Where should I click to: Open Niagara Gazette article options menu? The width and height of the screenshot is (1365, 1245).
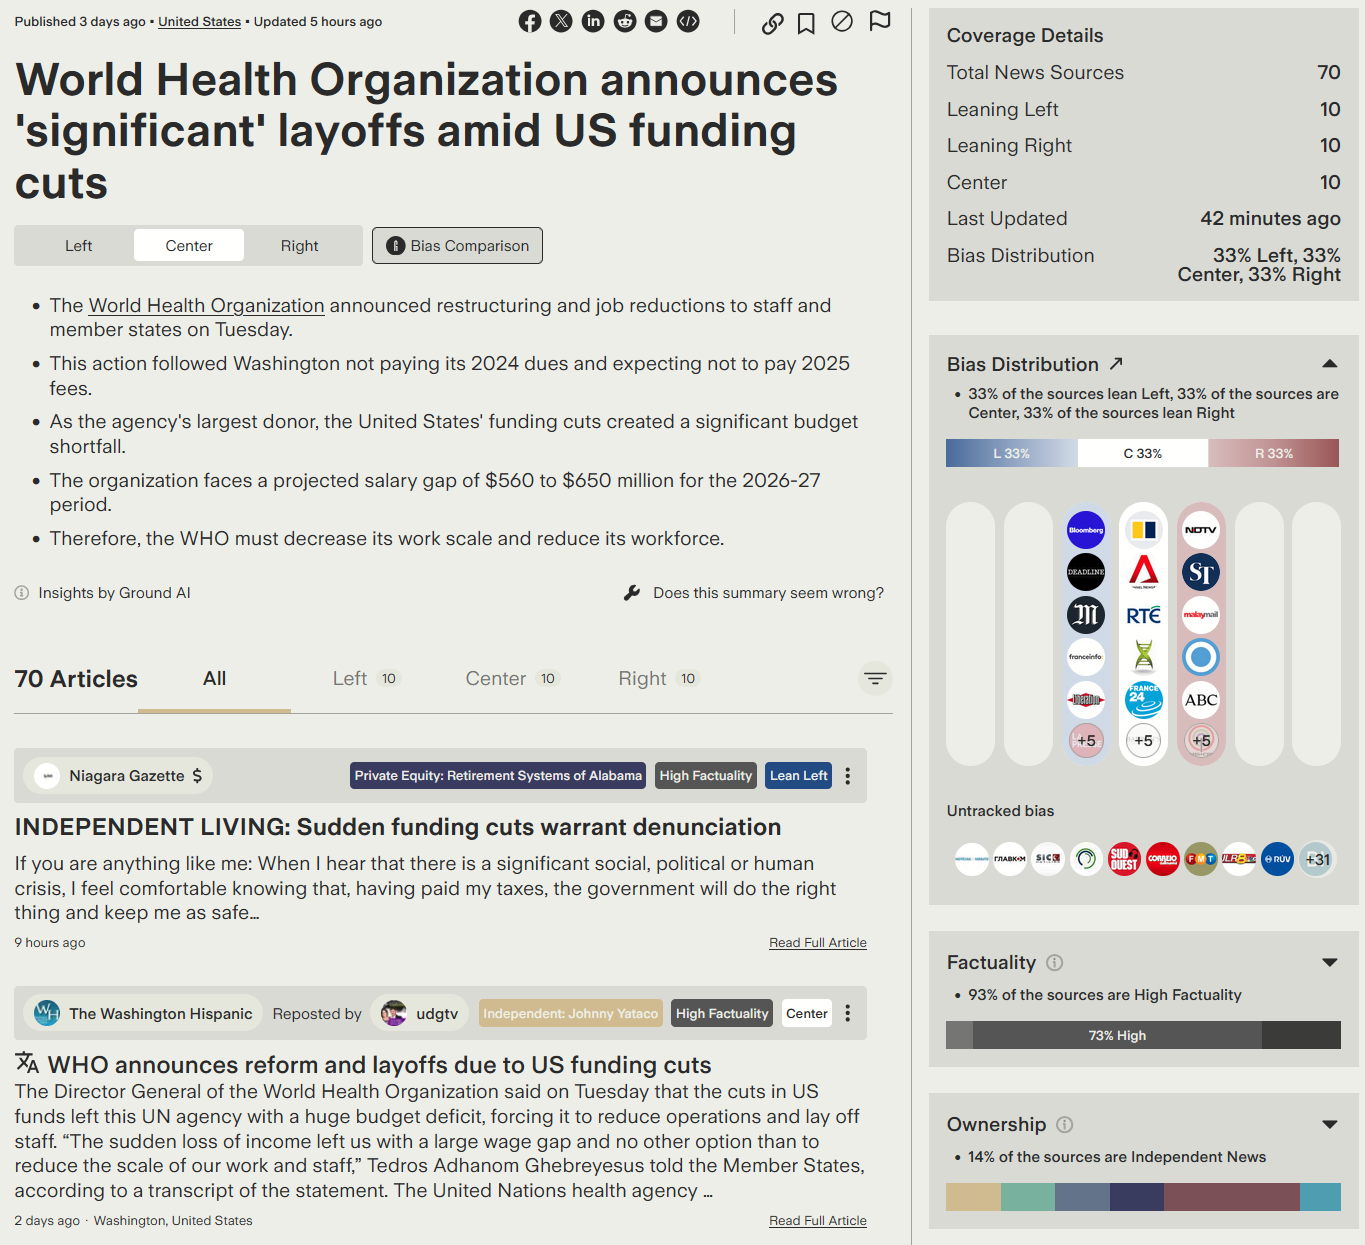point(848,776)
